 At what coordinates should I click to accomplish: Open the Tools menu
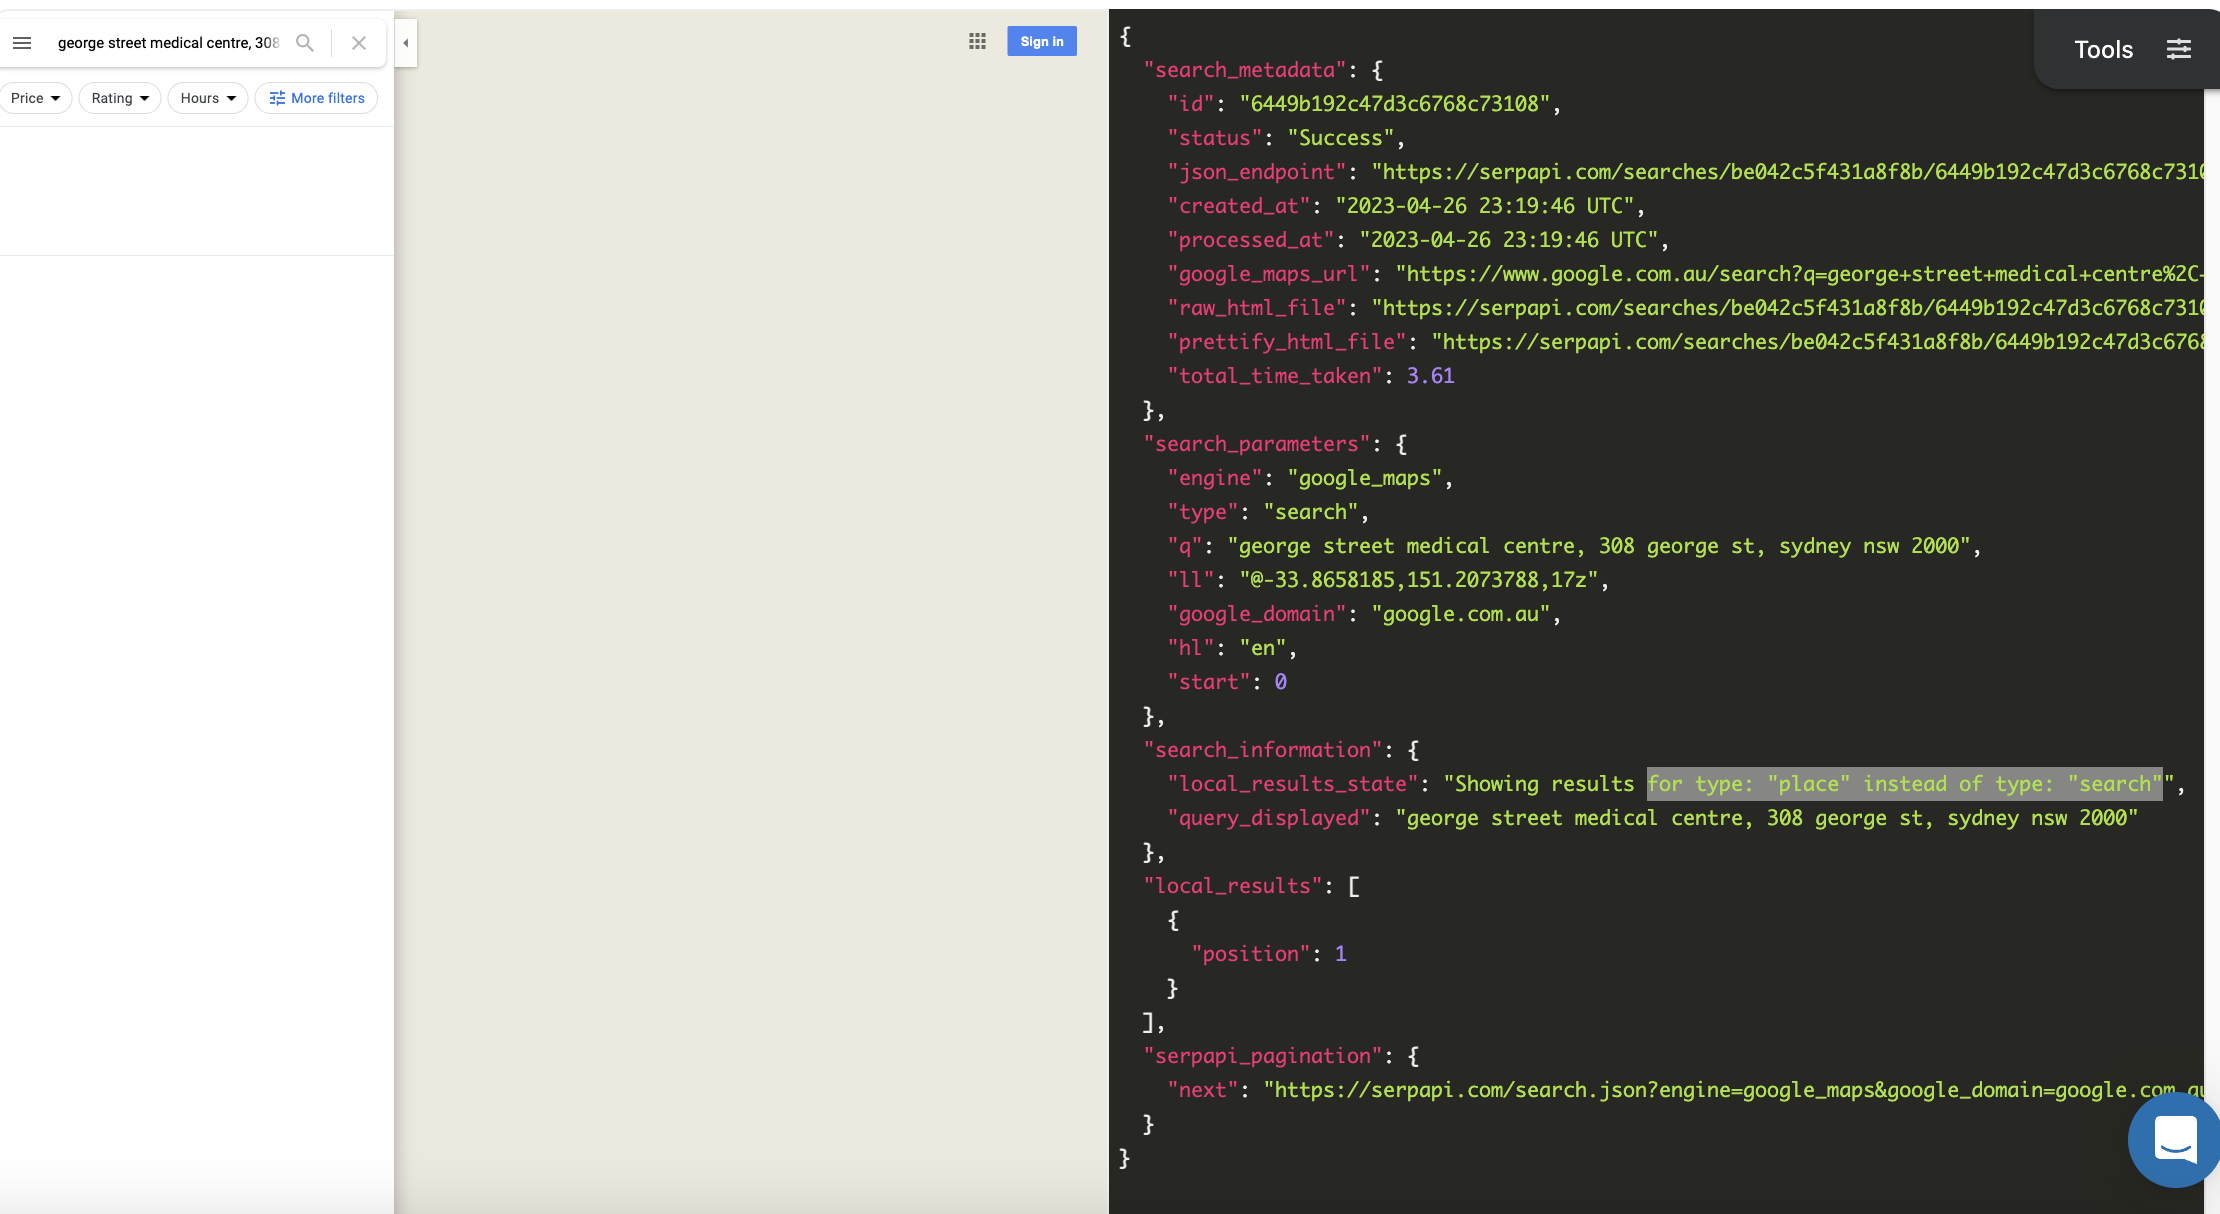(x=2103, y=48)
